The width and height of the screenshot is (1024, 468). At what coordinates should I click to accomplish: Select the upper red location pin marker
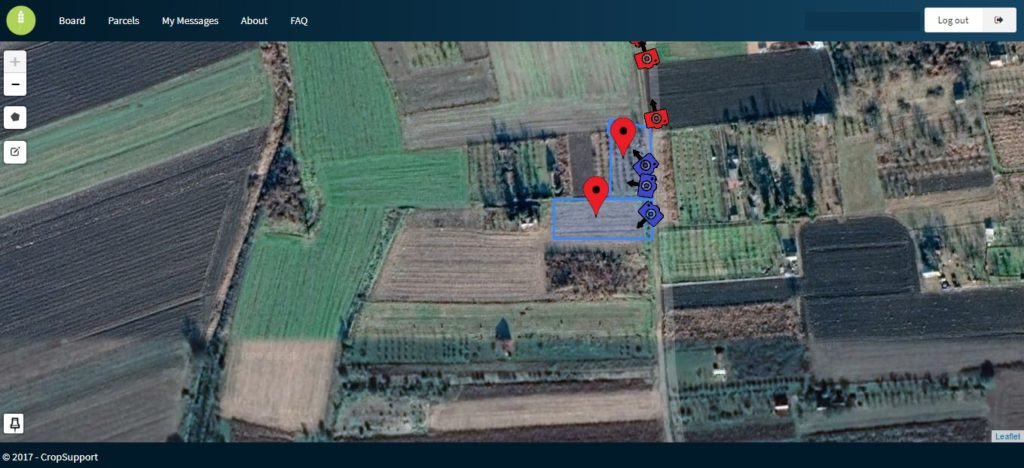tap(624, 136)
